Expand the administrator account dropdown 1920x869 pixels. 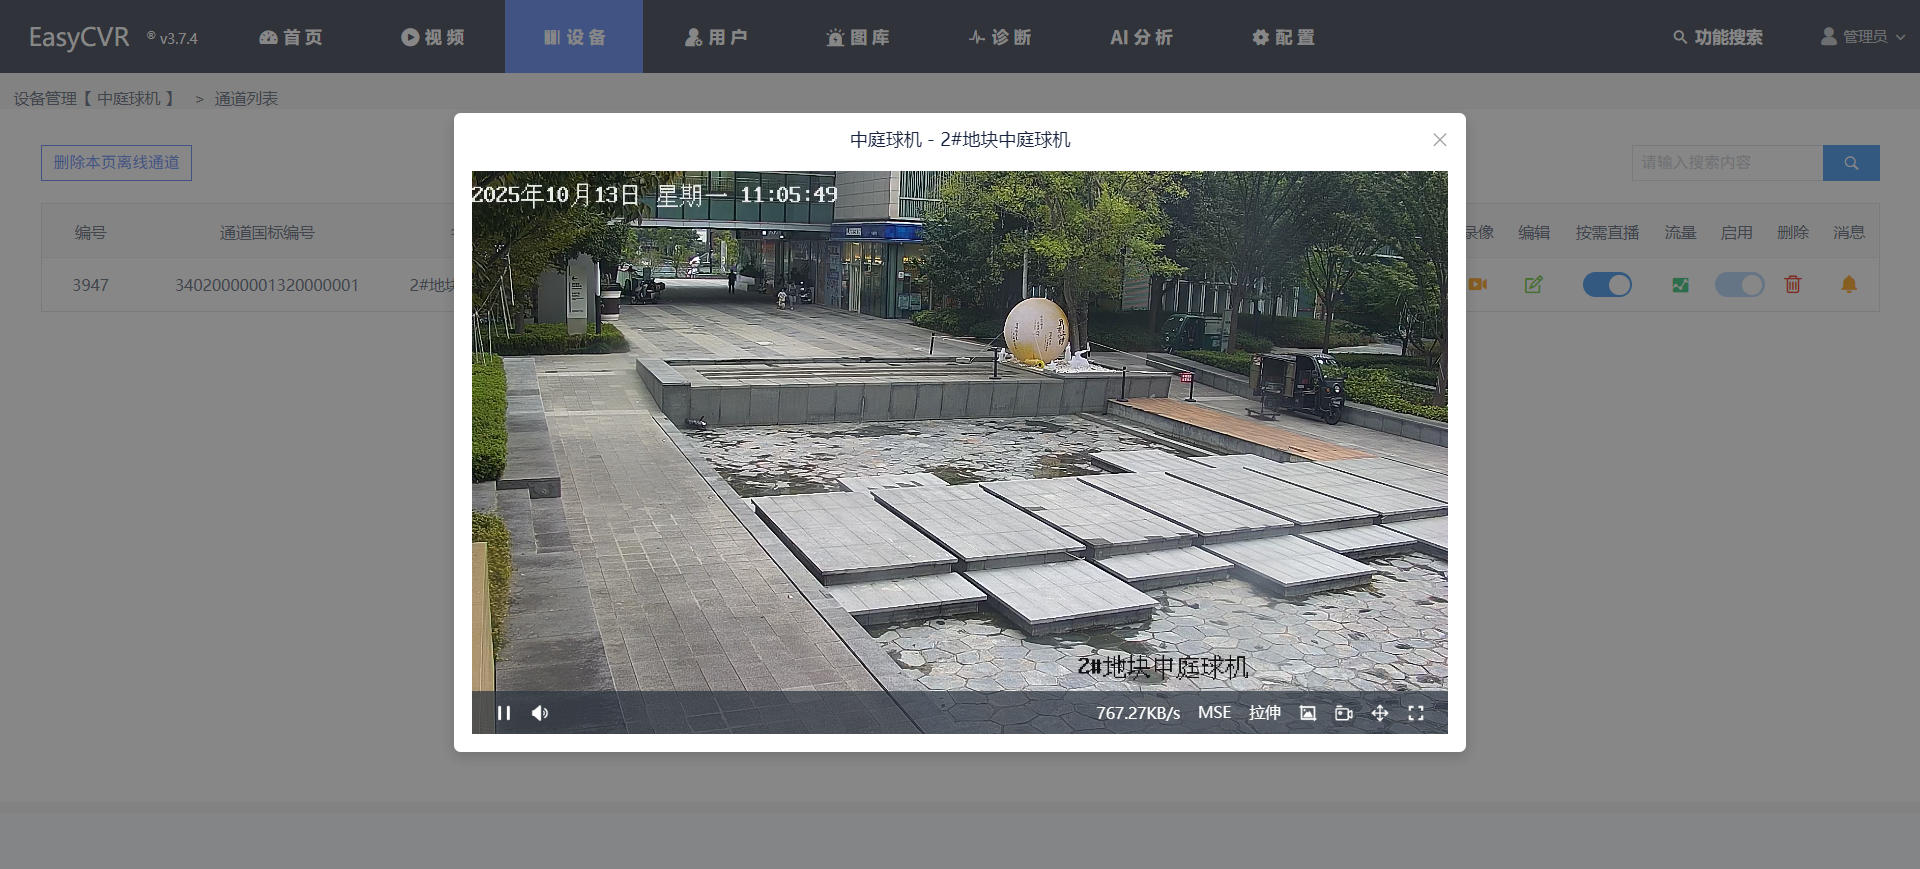pos(1863,37)
